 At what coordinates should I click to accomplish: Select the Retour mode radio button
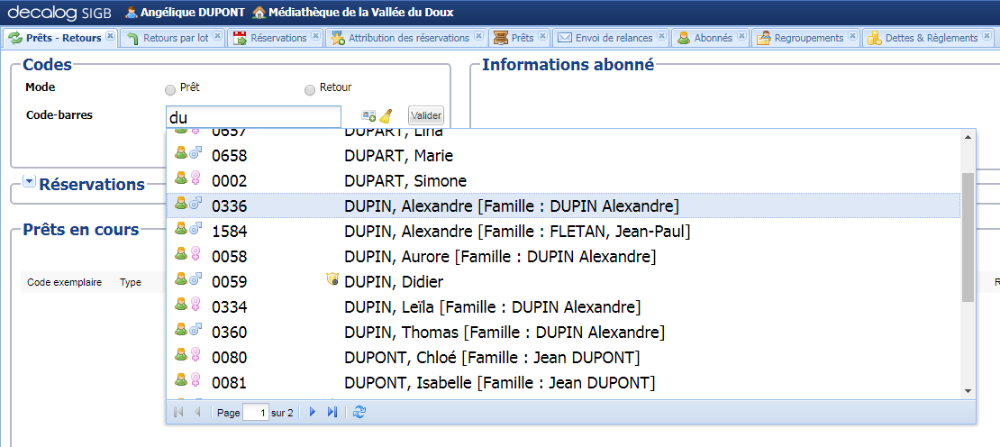point(310,90)
